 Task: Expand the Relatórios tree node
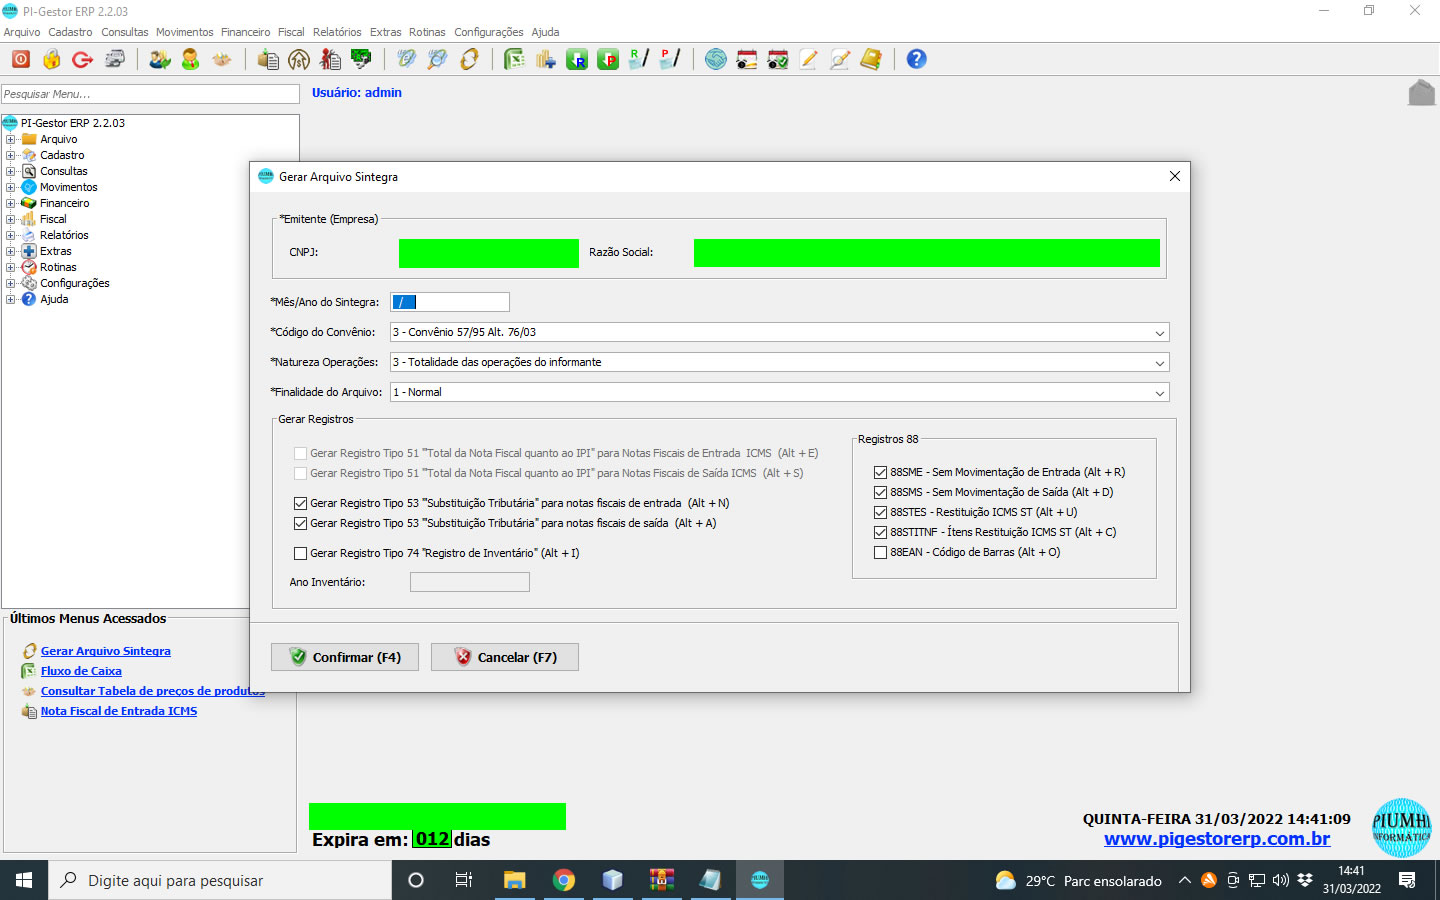tap(10, 235)
